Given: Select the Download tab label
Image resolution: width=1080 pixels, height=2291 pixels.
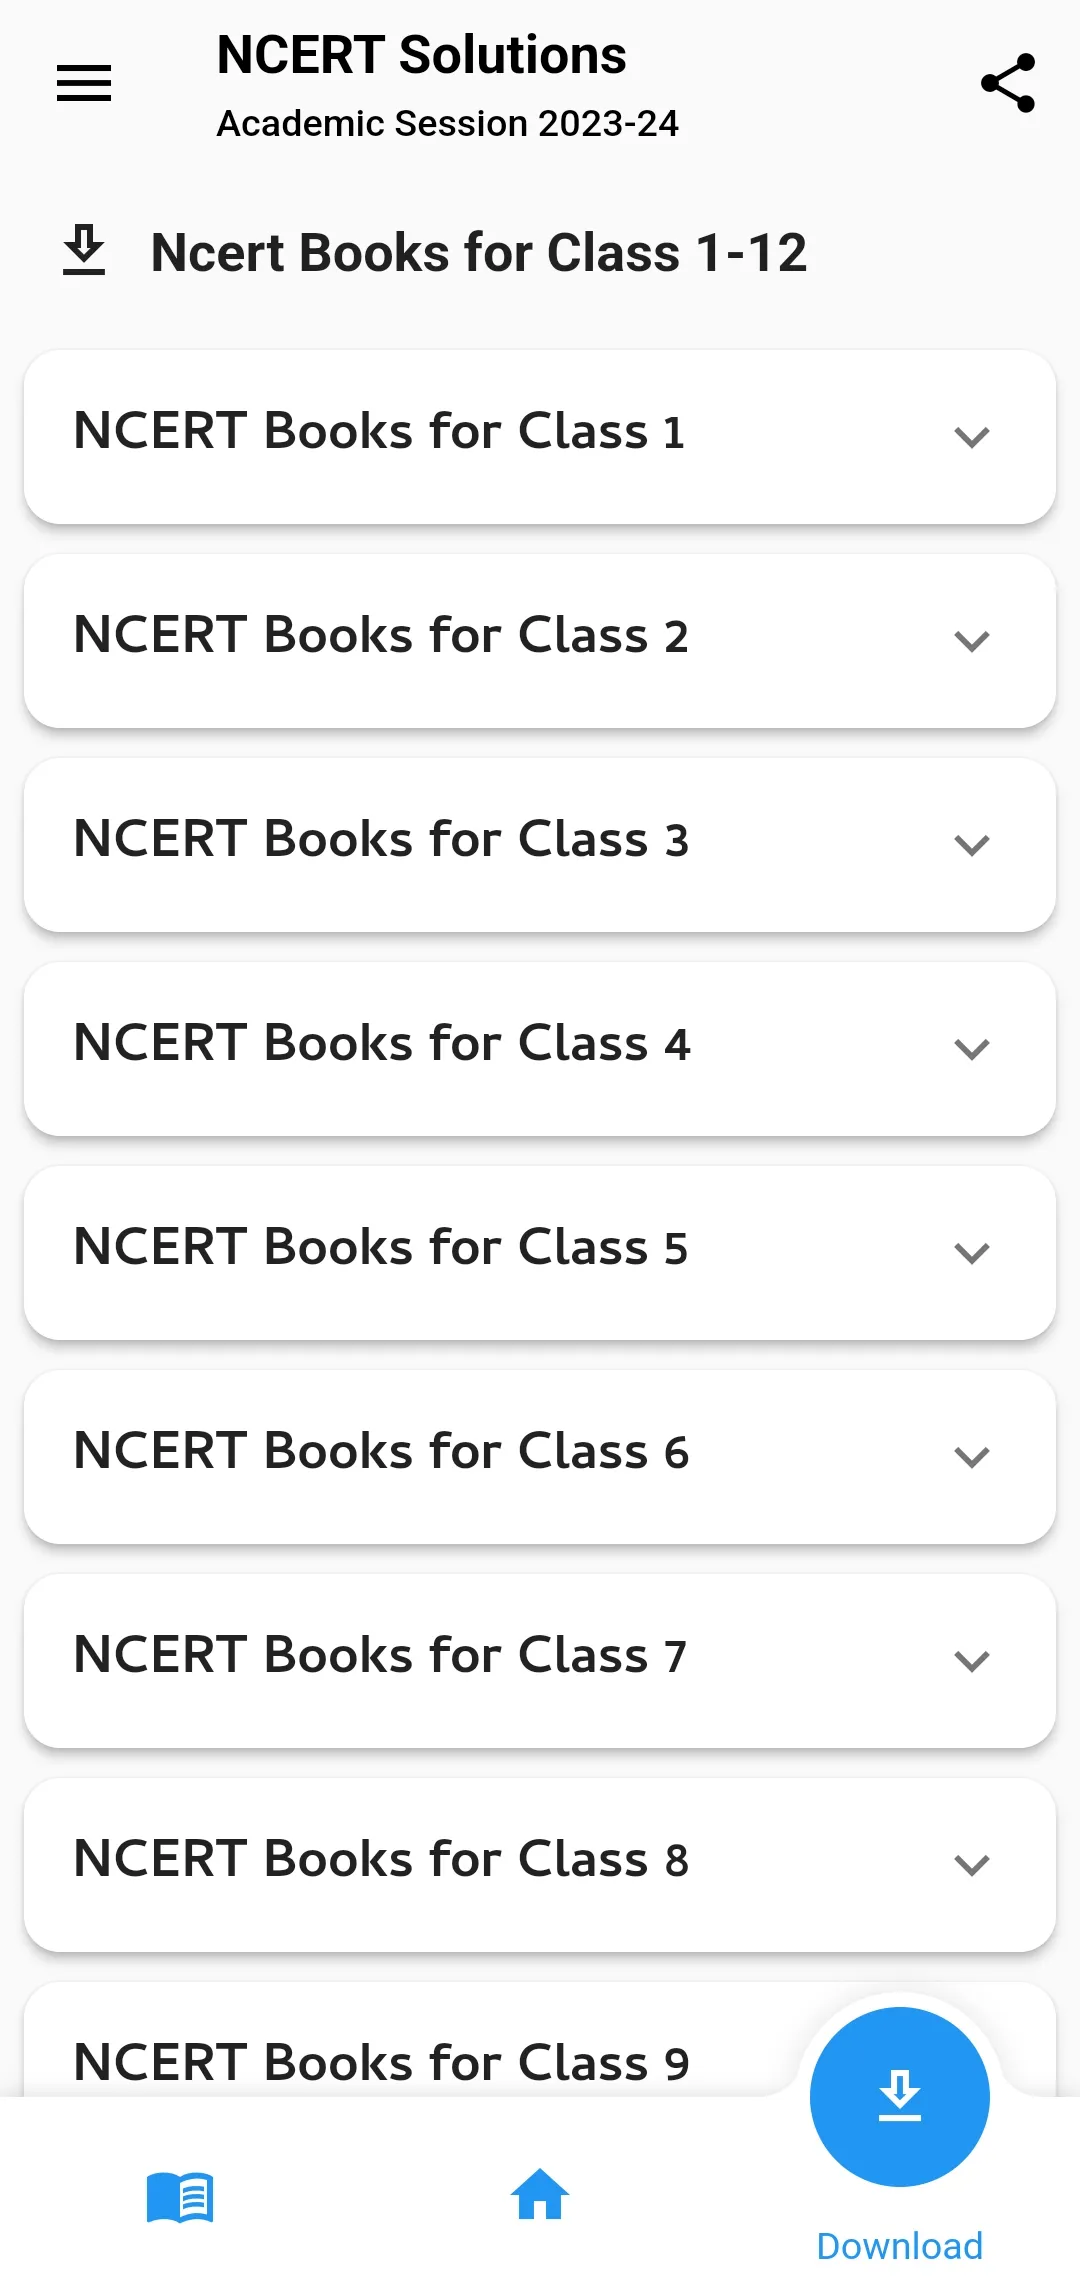Looking at the screenshot, I should [899, 2246].
